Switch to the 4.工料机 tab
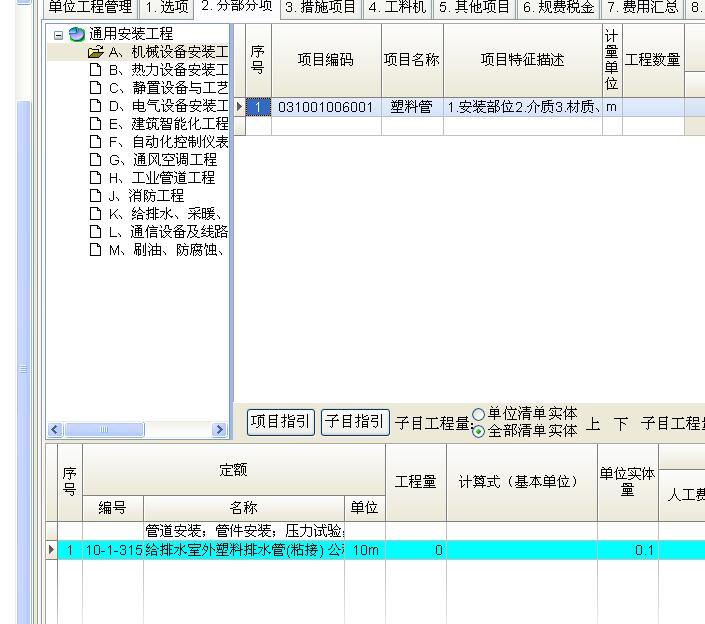 coord(397,7)
